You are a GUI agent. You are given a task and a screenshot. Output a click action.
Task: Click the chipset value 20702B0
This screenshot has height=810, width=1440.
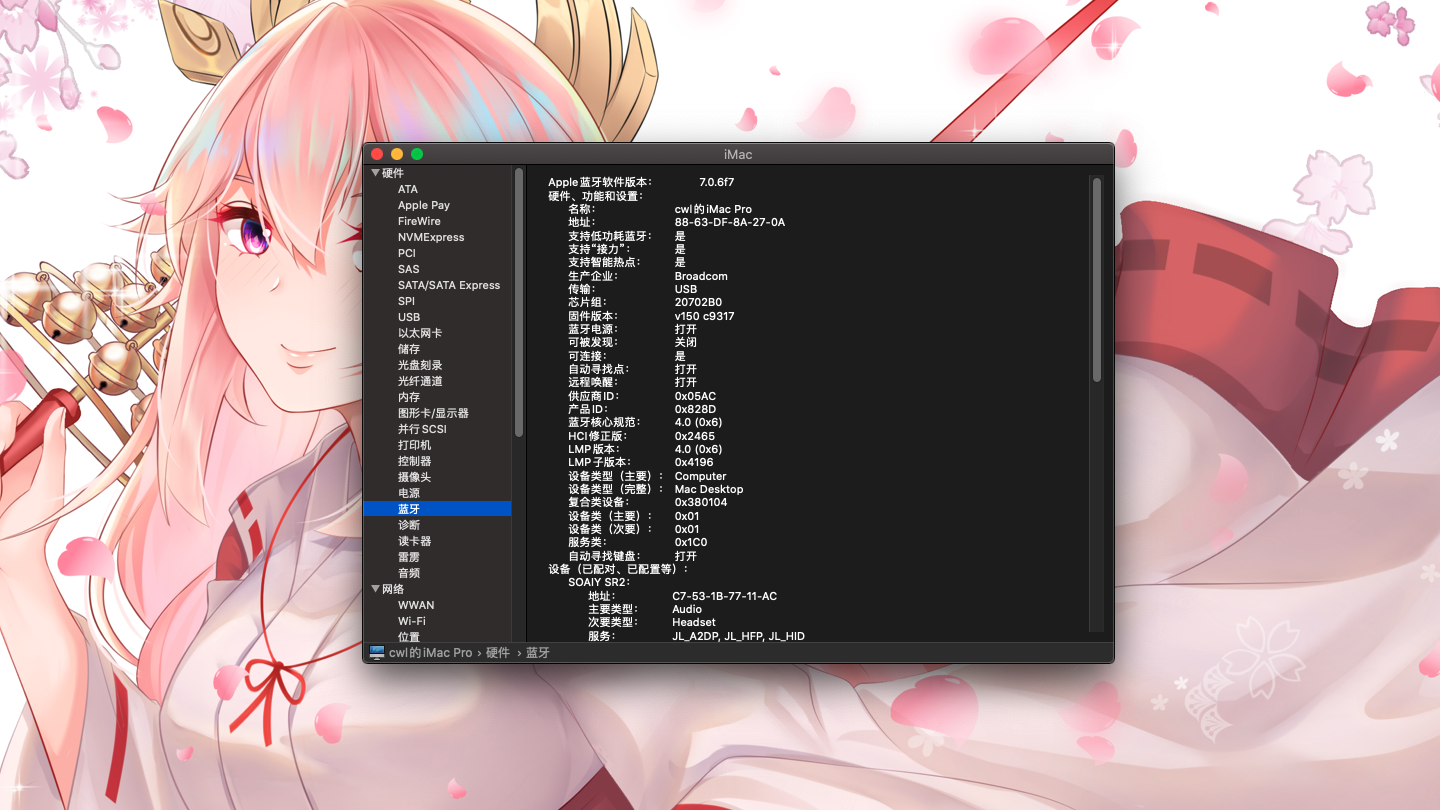coord(698,302)
